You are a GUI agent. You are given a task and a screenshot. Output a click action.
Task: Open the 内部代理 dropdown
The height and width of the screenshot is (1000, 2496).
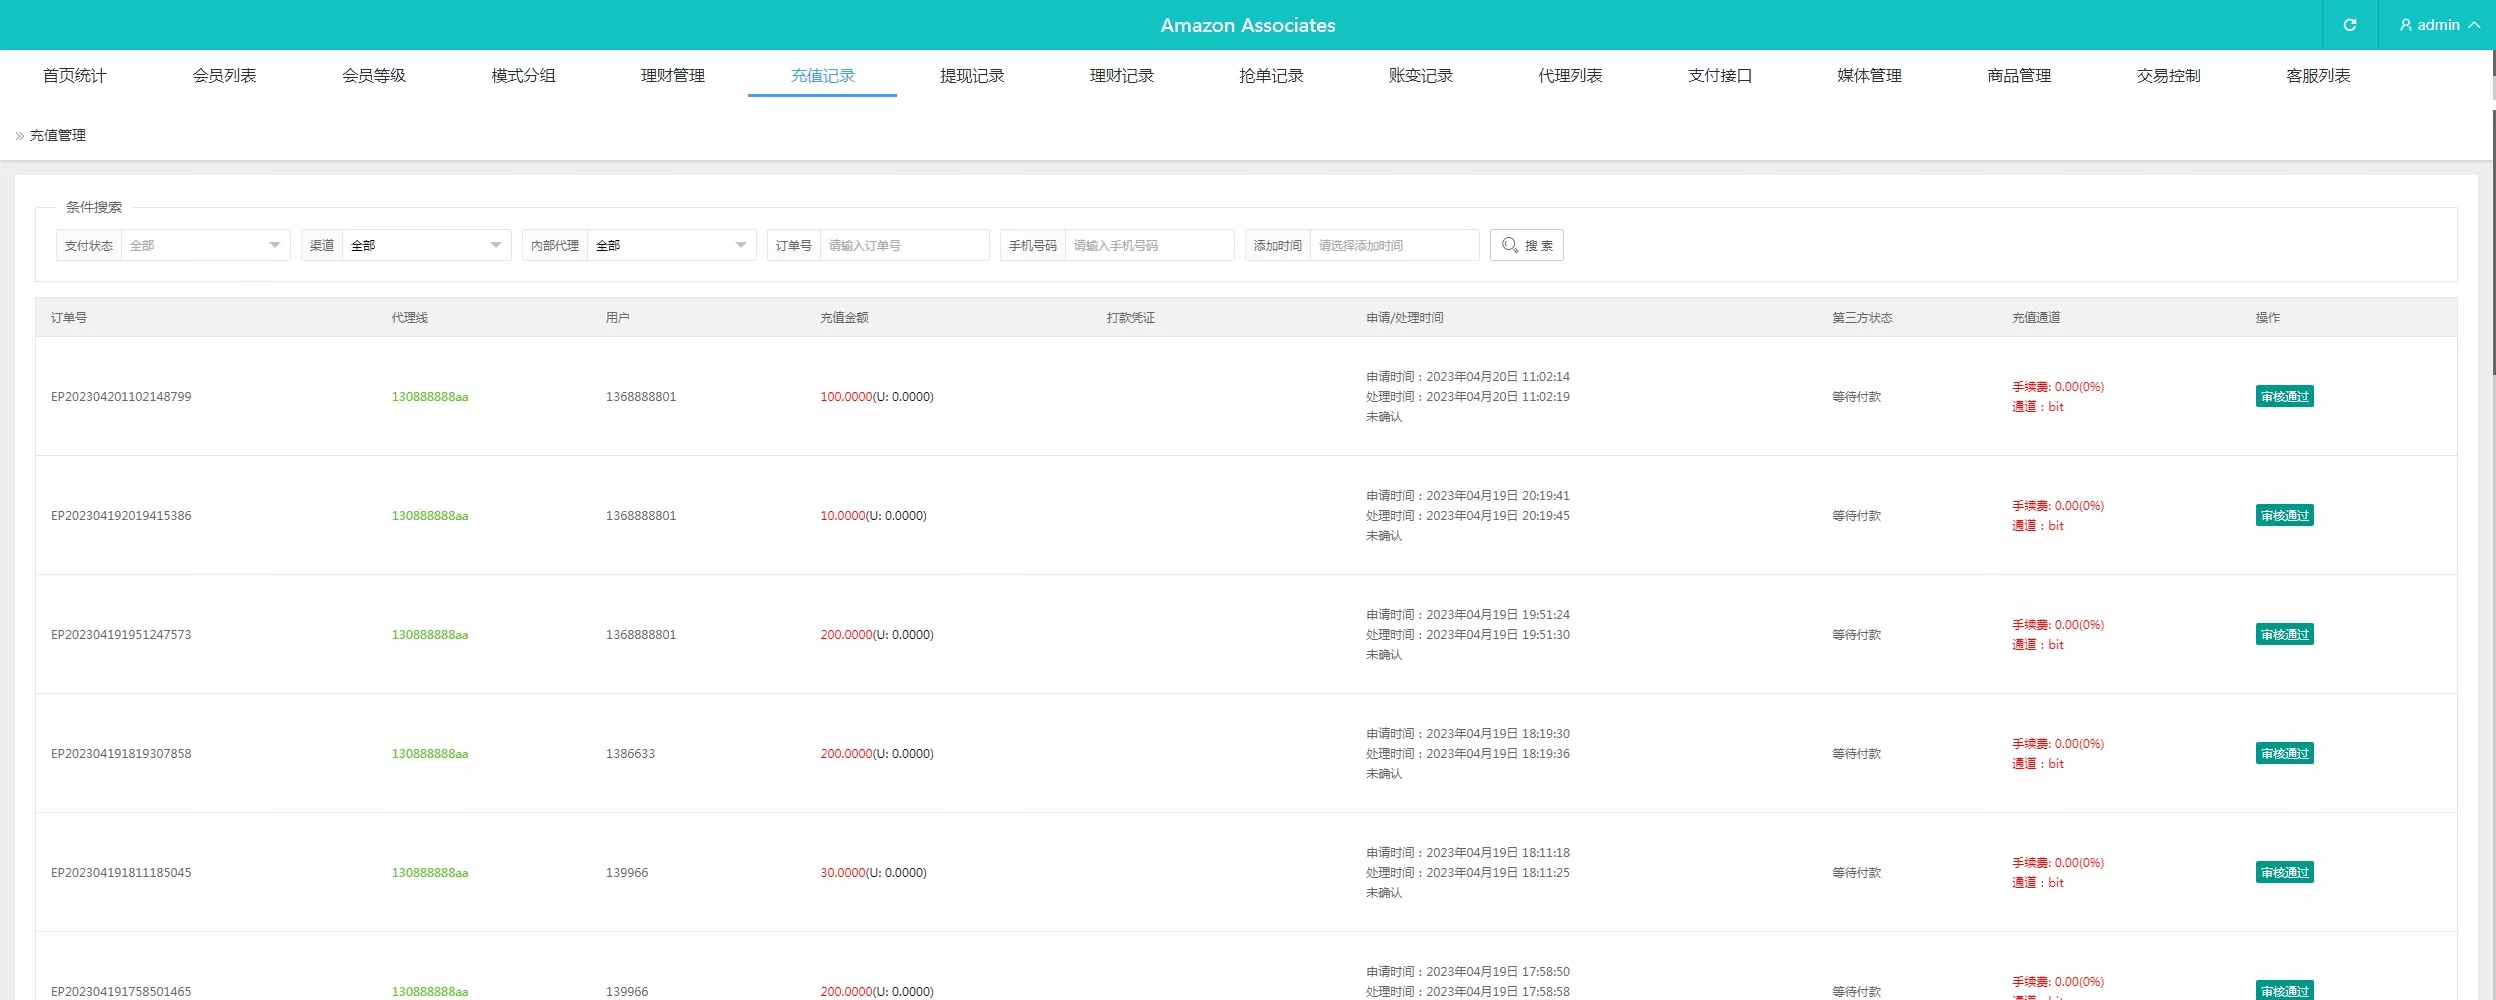point(671,245)
